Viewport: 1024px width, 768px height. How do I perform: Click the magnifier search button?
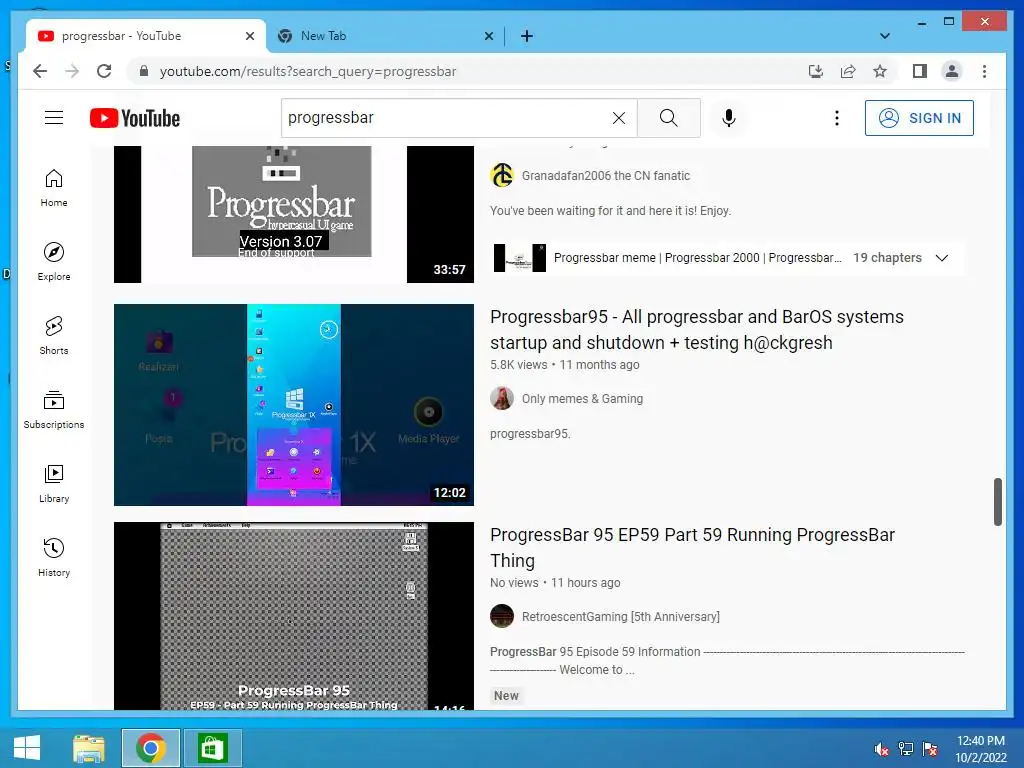(x=668, y=118)
